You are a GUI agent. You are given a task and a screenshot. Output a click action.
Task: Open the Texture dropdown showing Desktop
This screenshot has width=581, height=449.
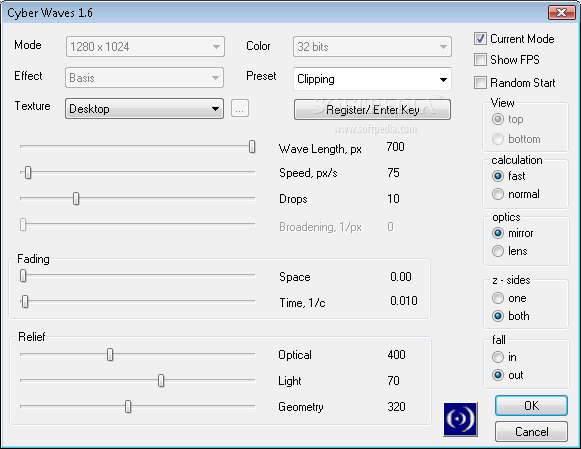(145, 109)
